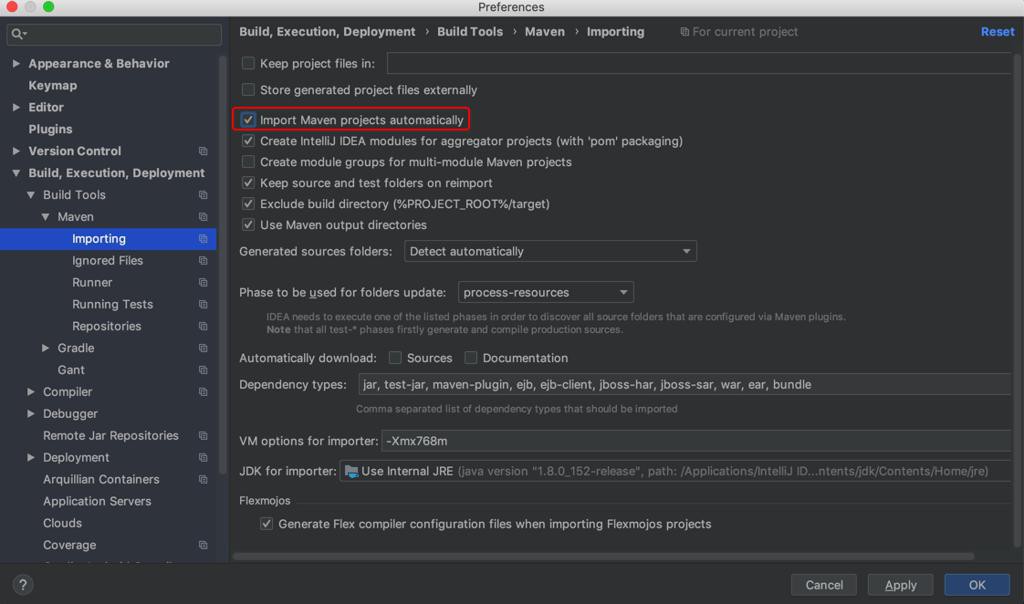Screen dimensions: 1024x604
Task: Expand the Gradle node
Action: click(x=45, y=348)
